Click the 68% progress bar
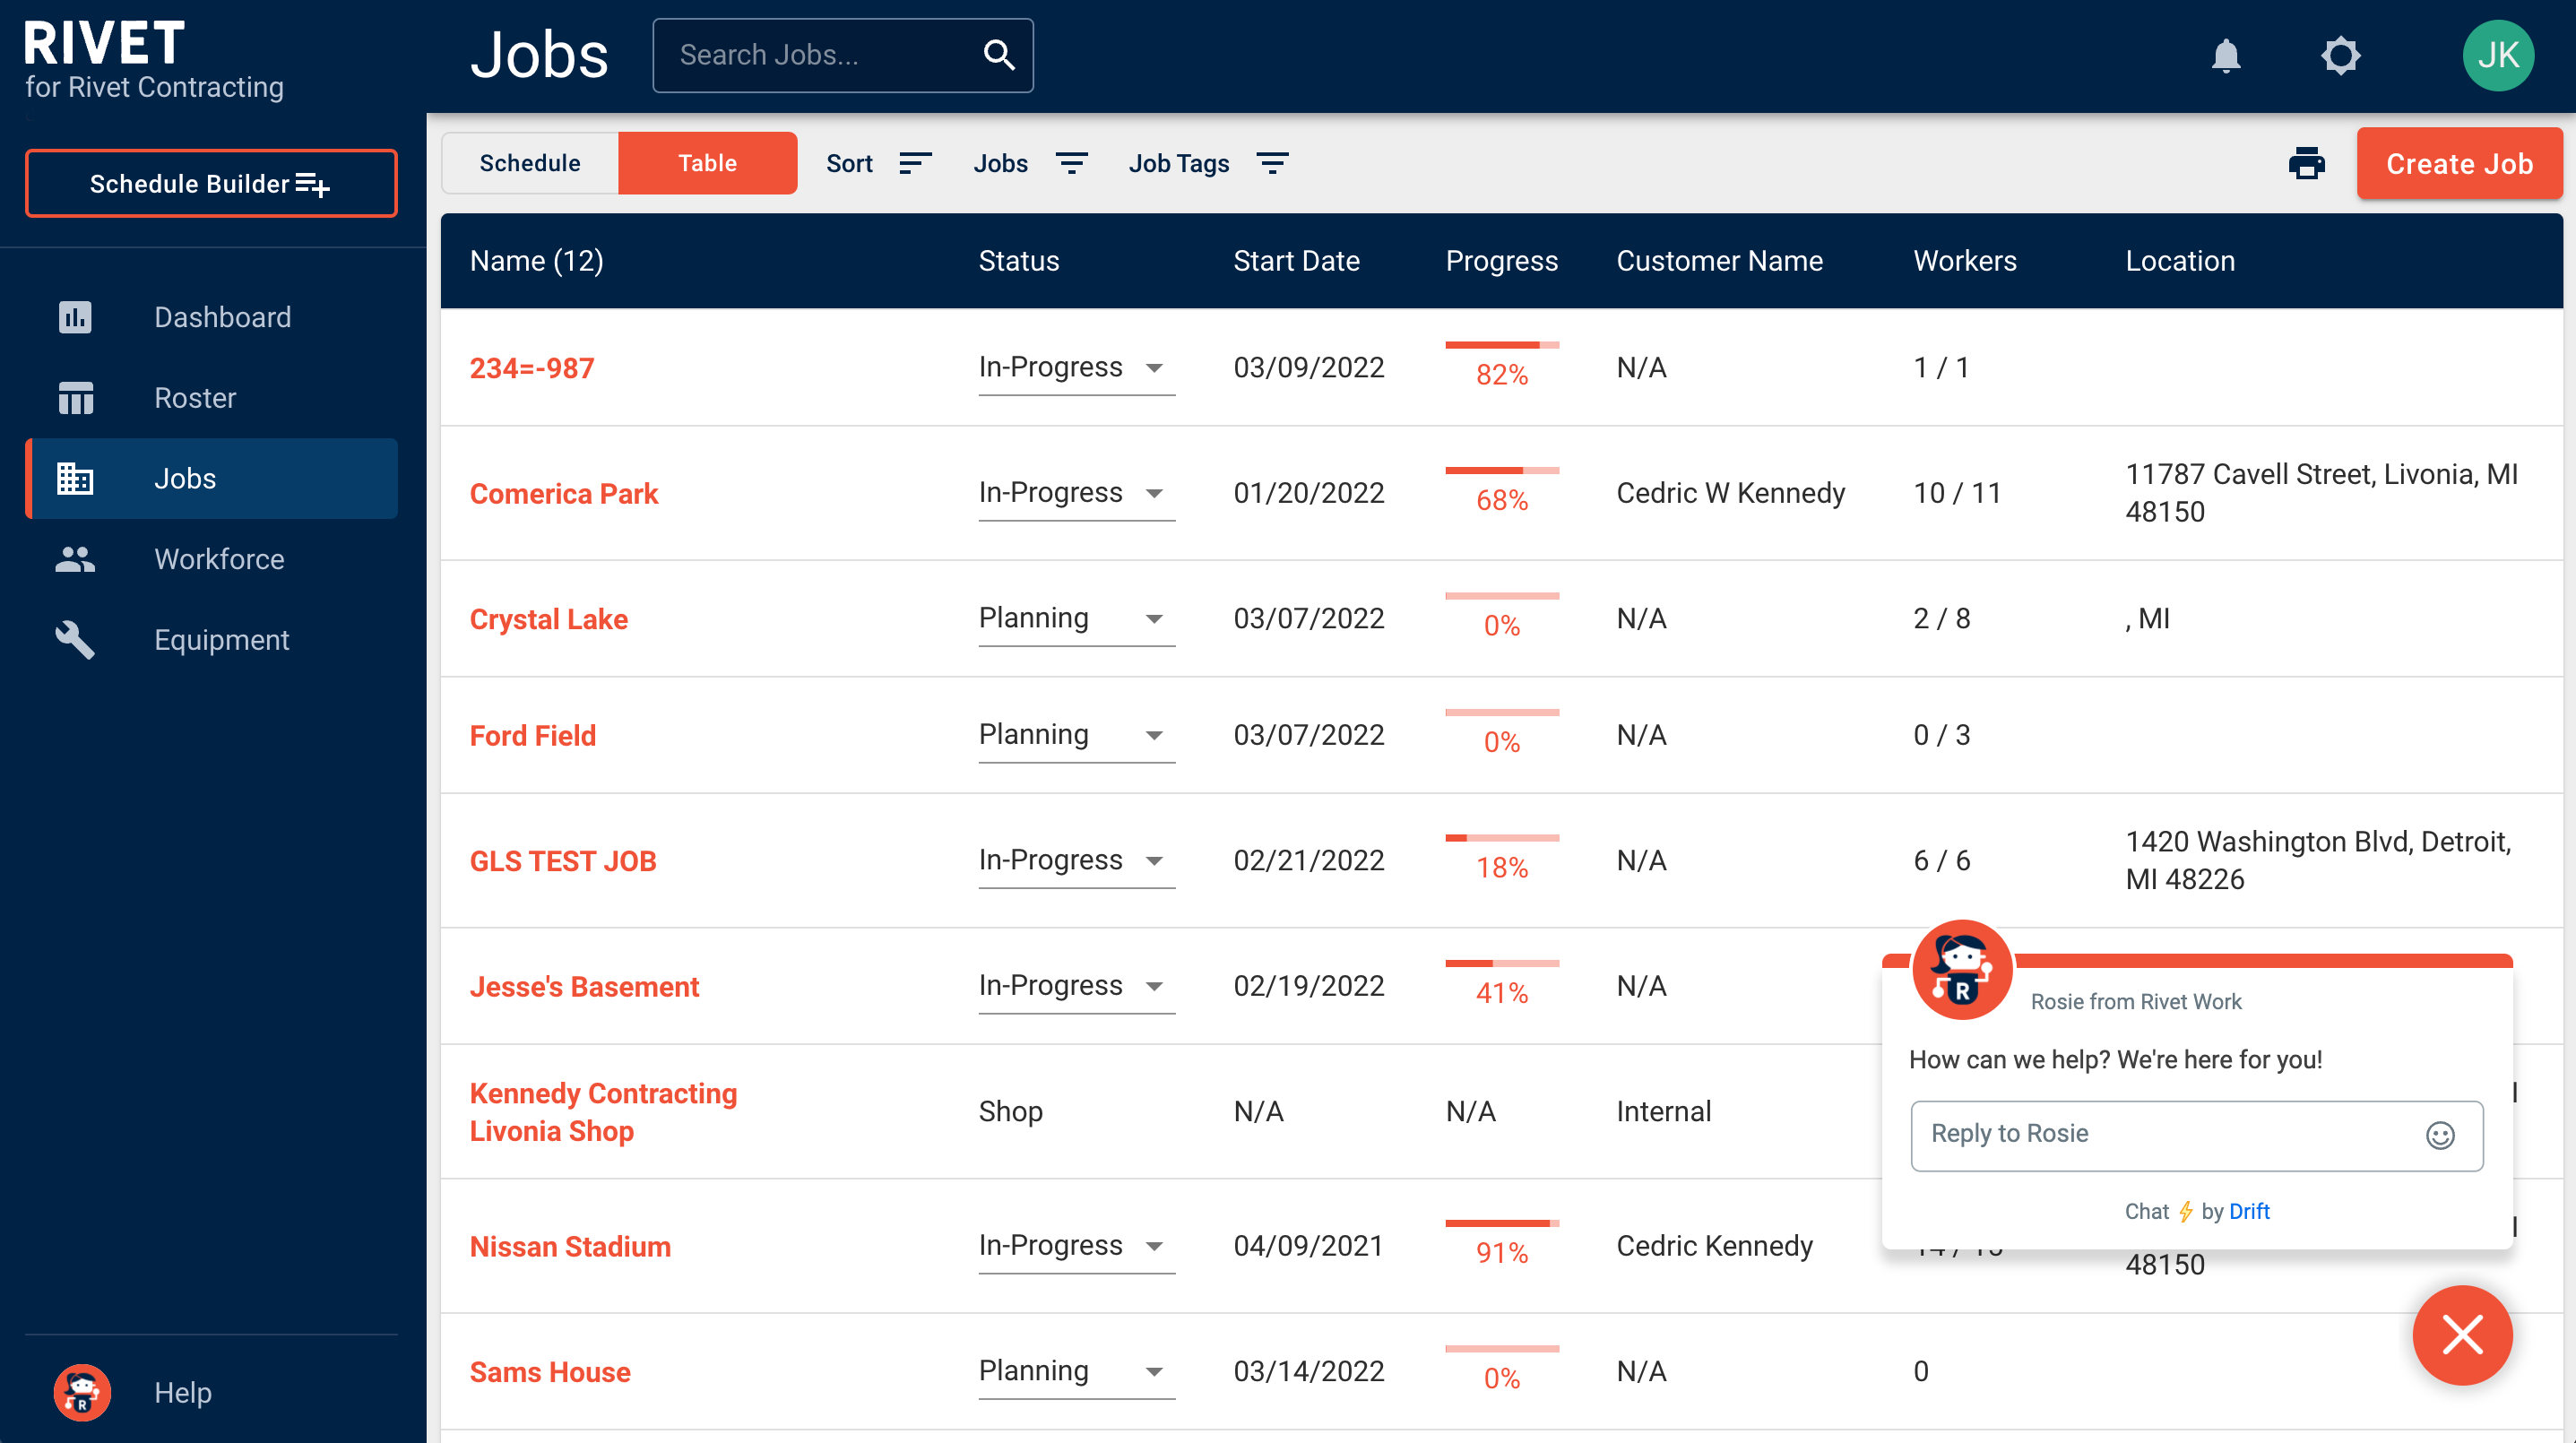This screenshot has width=2576, height=1443. pyautogui.click(x=1501, y=470)
